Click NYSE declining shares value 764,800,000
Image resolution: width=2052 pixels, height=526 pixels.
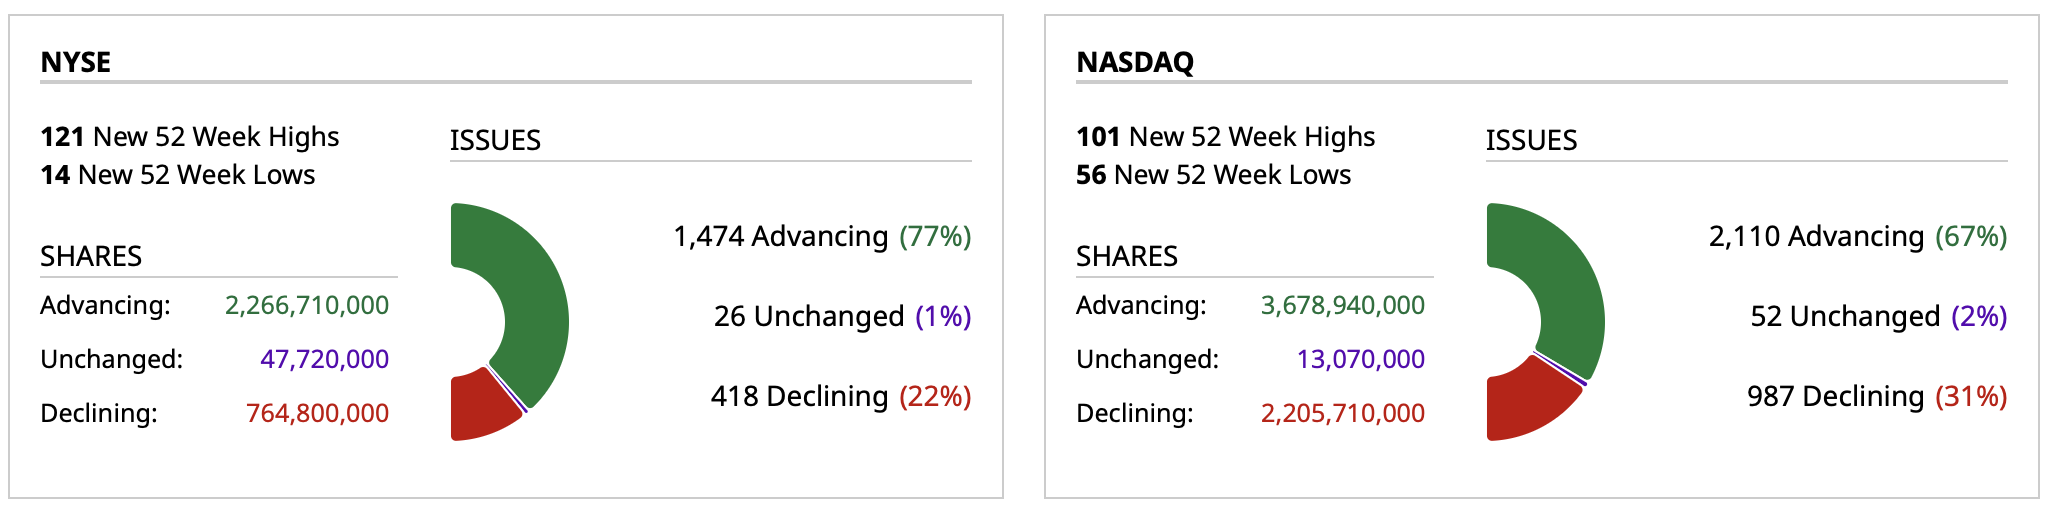point(317,413)
